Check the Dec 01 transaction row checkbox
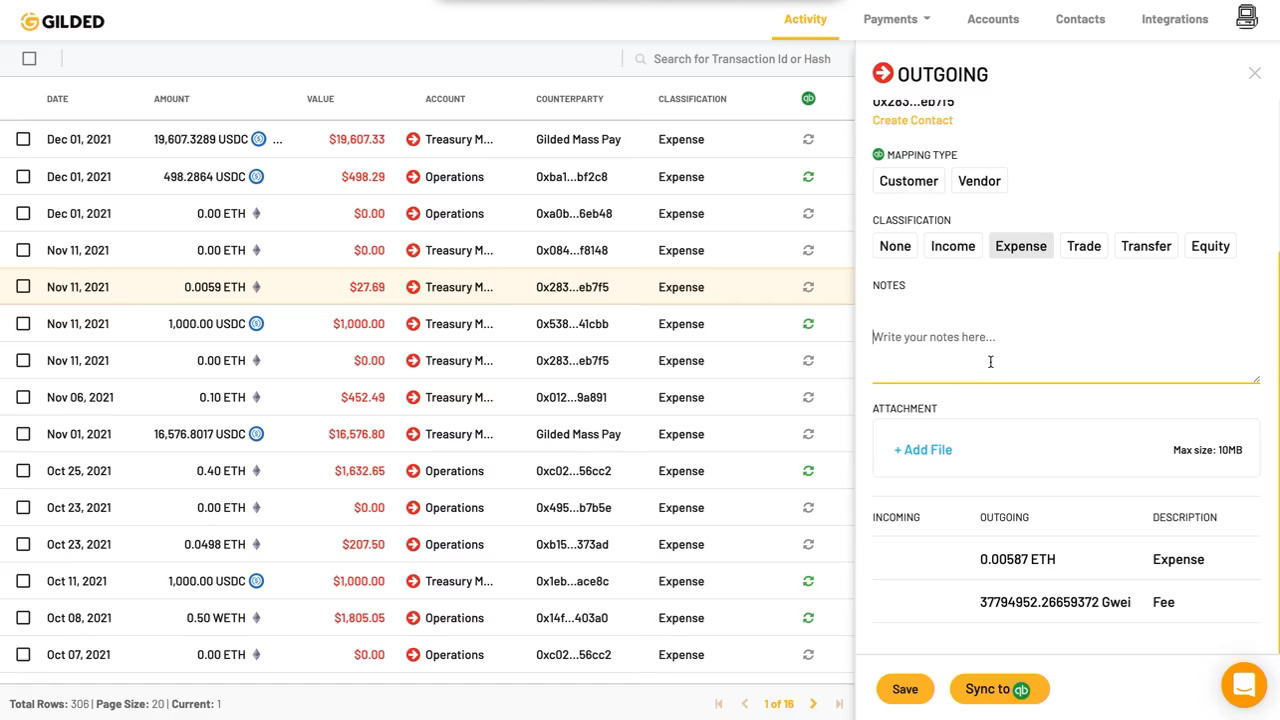Screen dimensions: 1280x720 coord(23,139)
